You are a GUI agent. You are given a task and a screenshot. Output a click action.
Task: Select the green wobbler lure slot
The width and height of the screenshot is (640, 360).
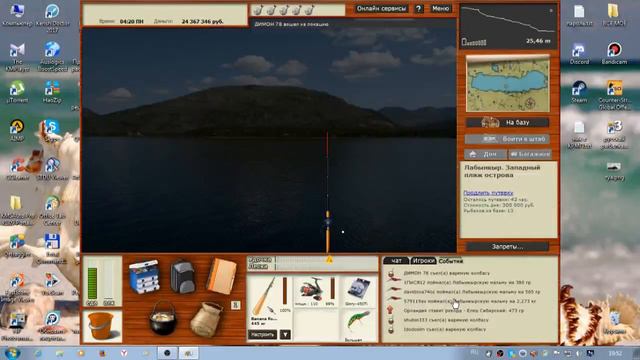[358, 325]
